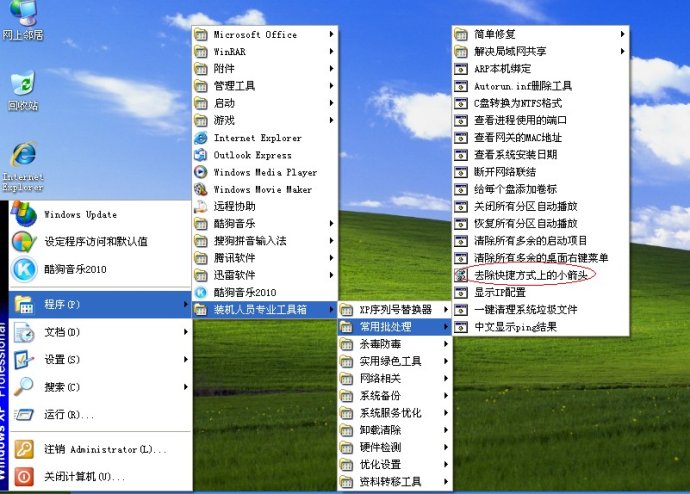690x494 pixels.
Task: Open the 程序(P) programs menu
Action: (x=100, y=304)
